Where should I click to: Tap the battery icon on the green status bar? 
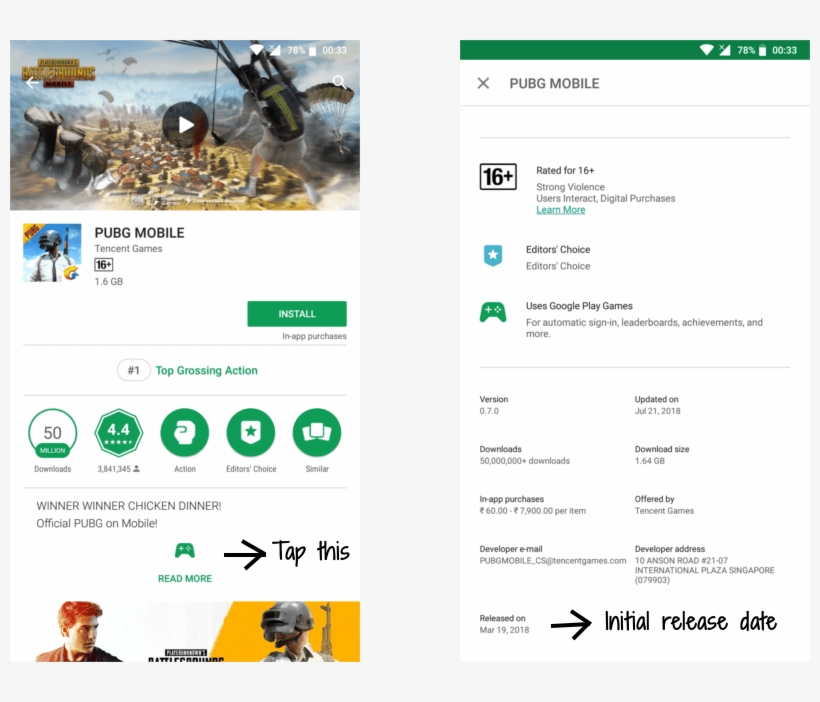point(762,50)
